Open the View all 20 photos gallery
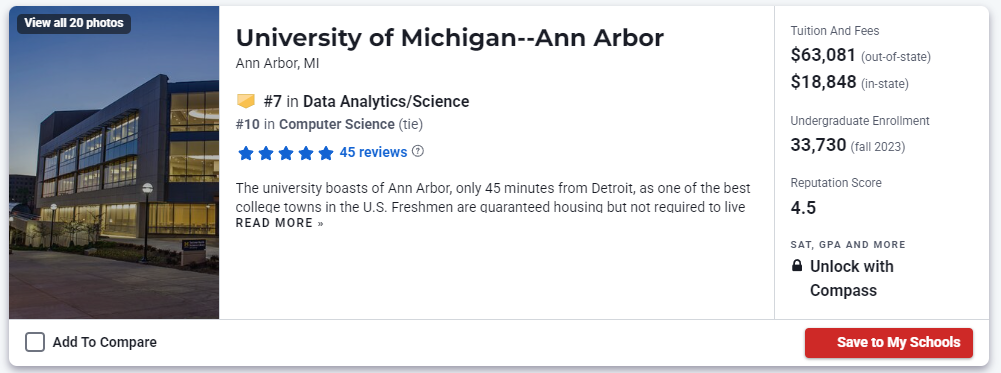Viewport: 1001px width, 373px height. click(x=74, y=24)
